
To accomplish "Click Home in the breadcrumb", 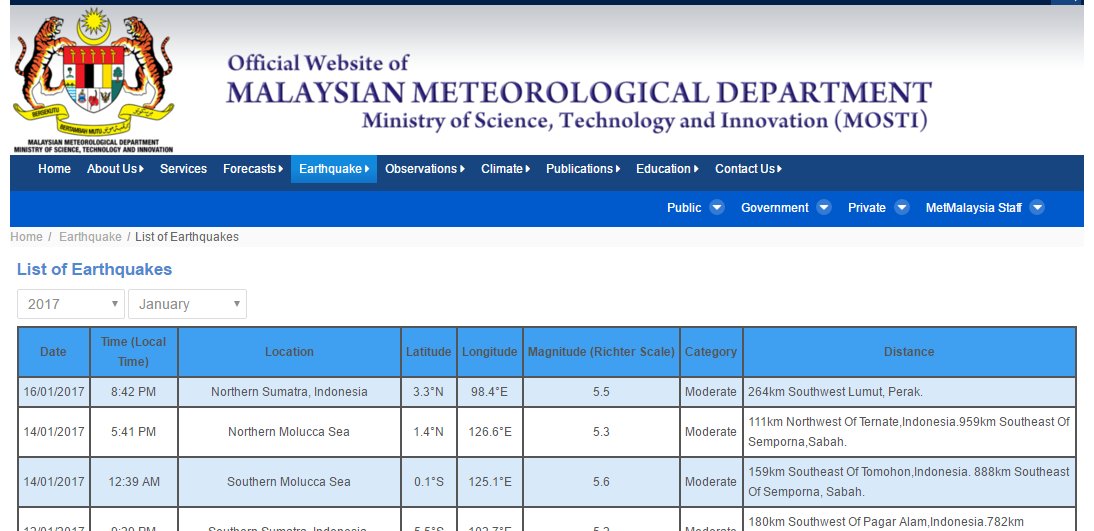I will [x=27, y=237].
